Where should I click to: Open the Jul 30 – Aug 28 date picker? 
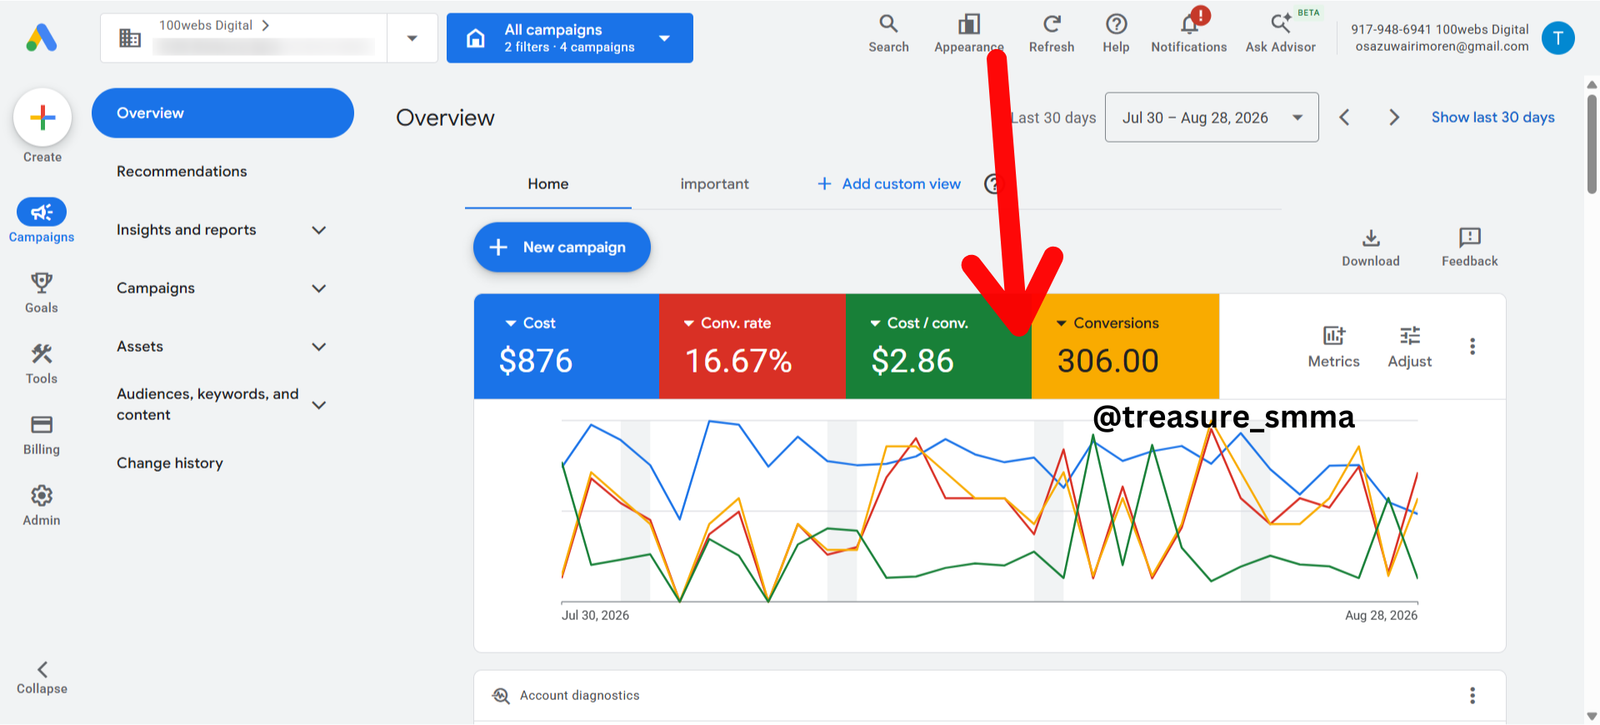click(x=1212, y=117)
